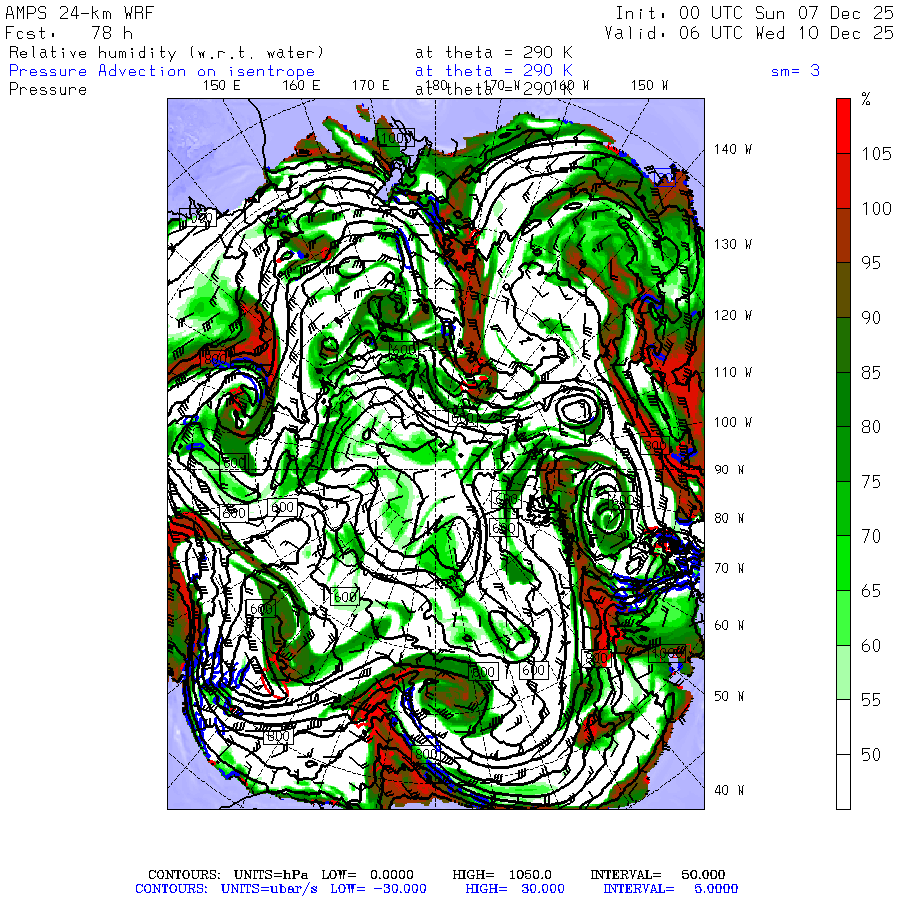Image resolution: width=900 pixels, height=900 pixels.
Task: Click the "Fcst: 78 h" forecast hour text
Action: (69, 33)
